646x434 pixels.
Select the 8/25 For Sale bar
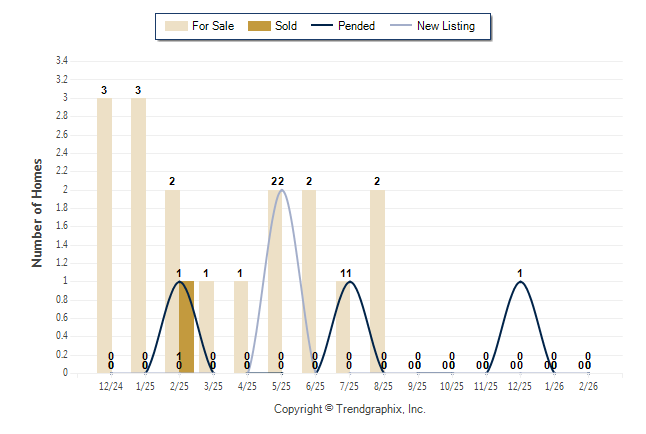[x=377, y=281]
